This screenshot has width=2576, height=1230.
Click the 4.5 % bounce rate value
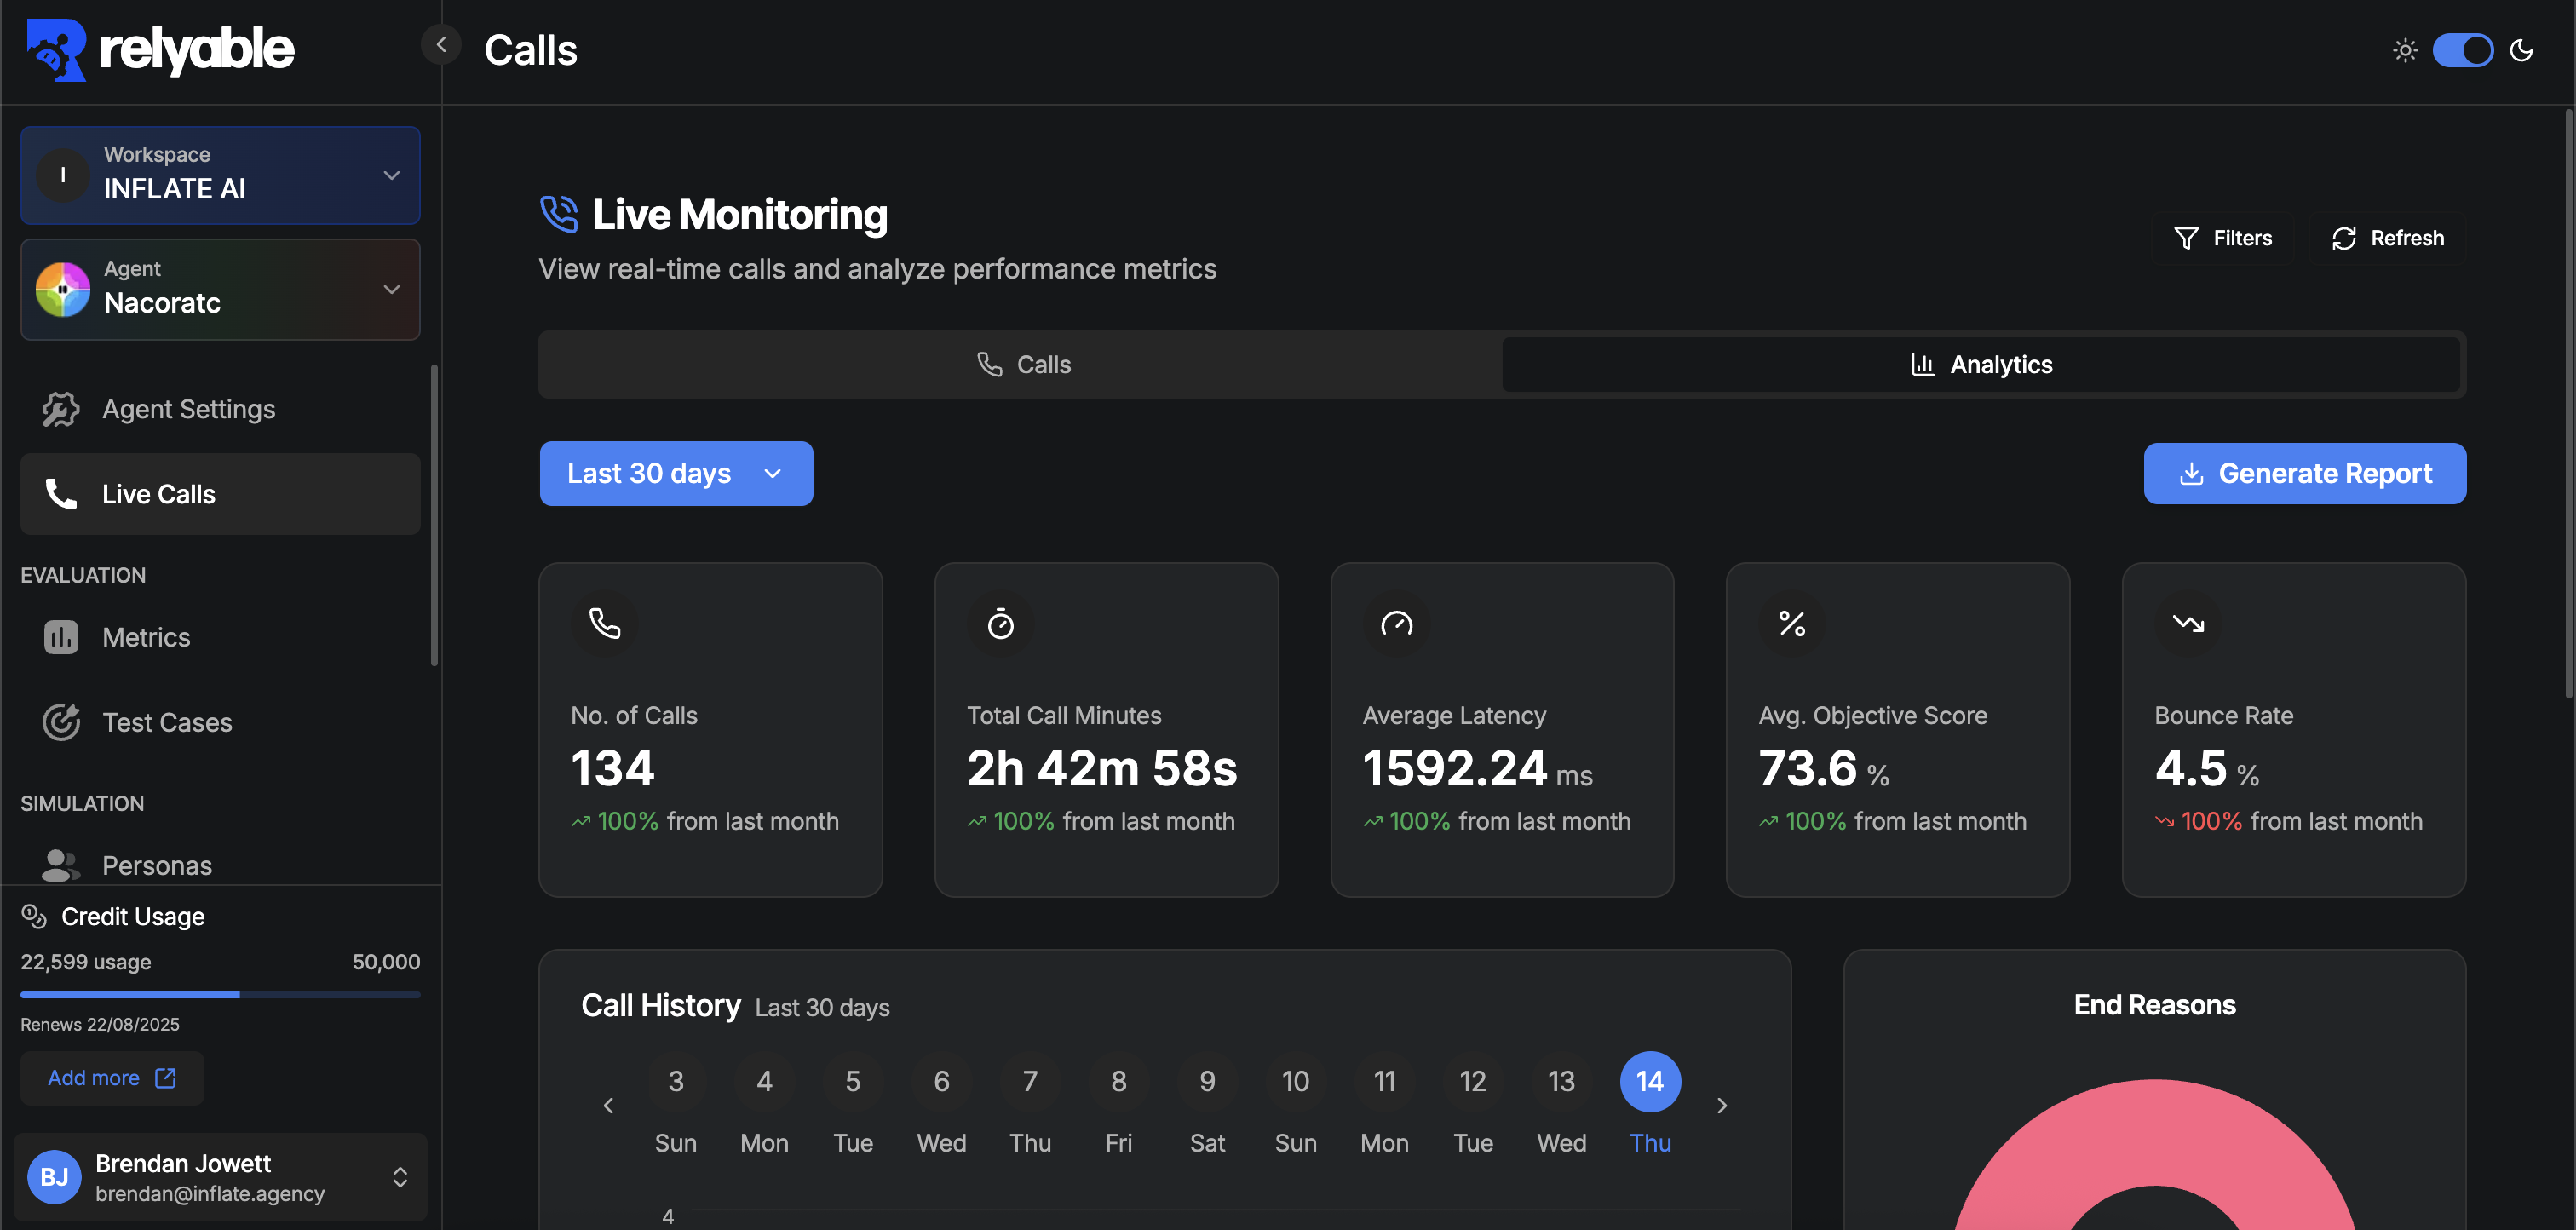tap(2206, 768)
